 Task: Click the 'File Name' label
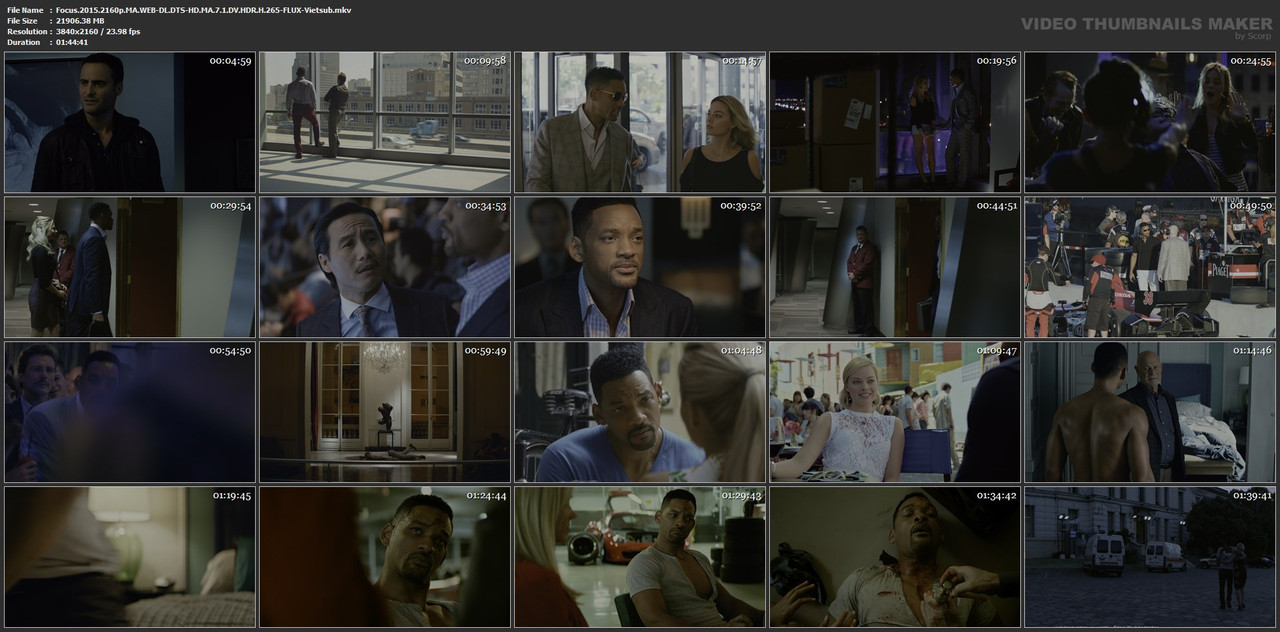click(25, 10)
